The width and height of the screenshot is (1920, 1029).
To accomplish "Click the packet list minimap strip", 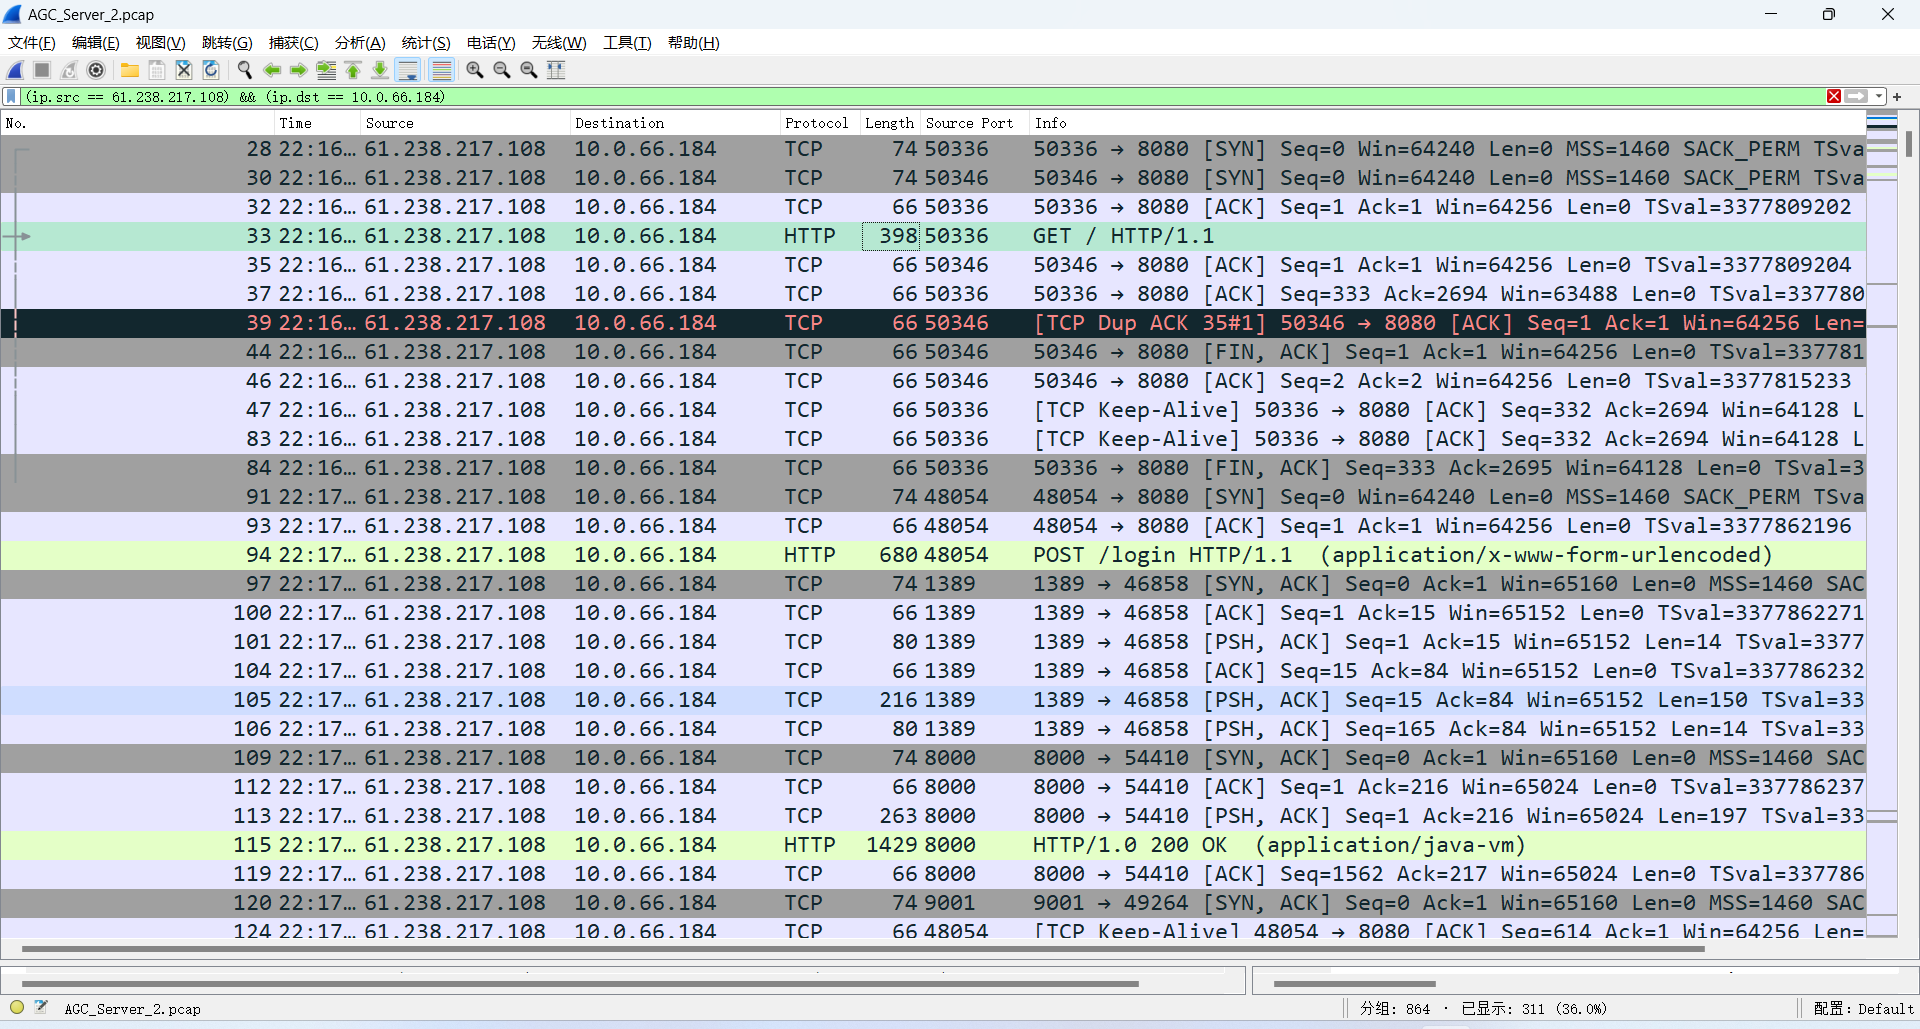I will click(1882, 526).
